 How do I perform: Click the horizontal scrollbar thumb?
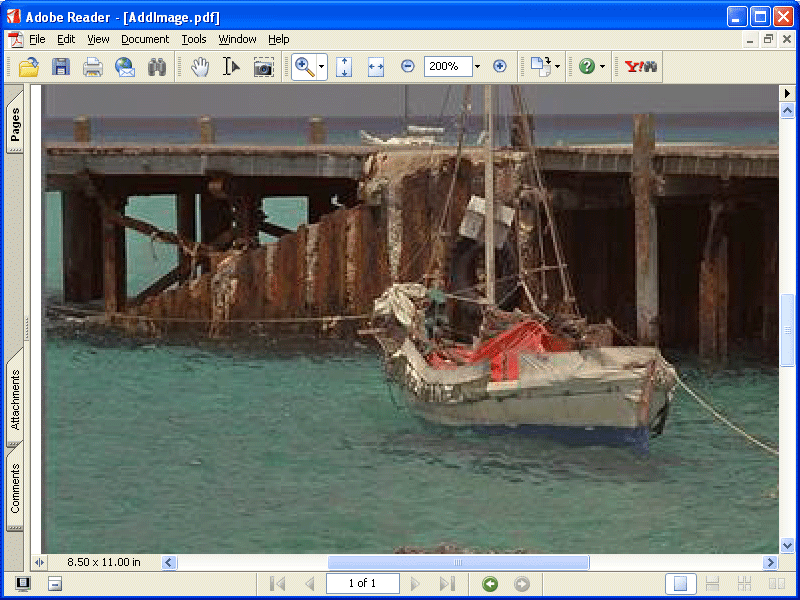[458, 563]
